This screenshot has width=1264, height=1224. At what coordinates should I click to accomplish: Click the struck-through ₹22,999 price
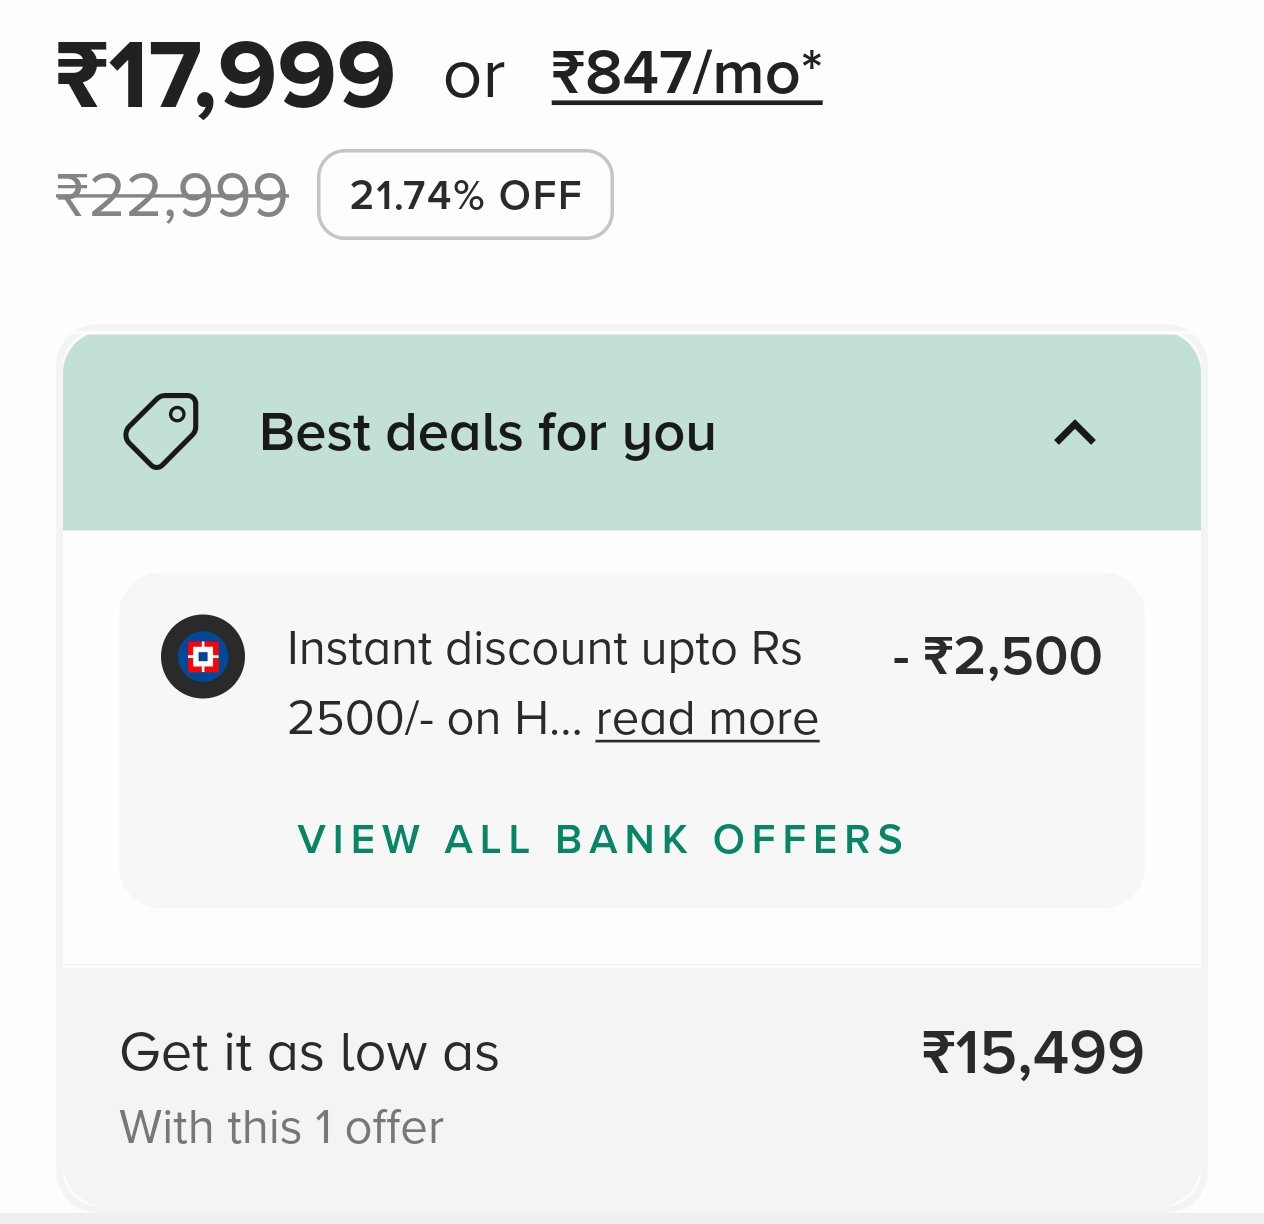pyautogui.click(x=172, y=195)
